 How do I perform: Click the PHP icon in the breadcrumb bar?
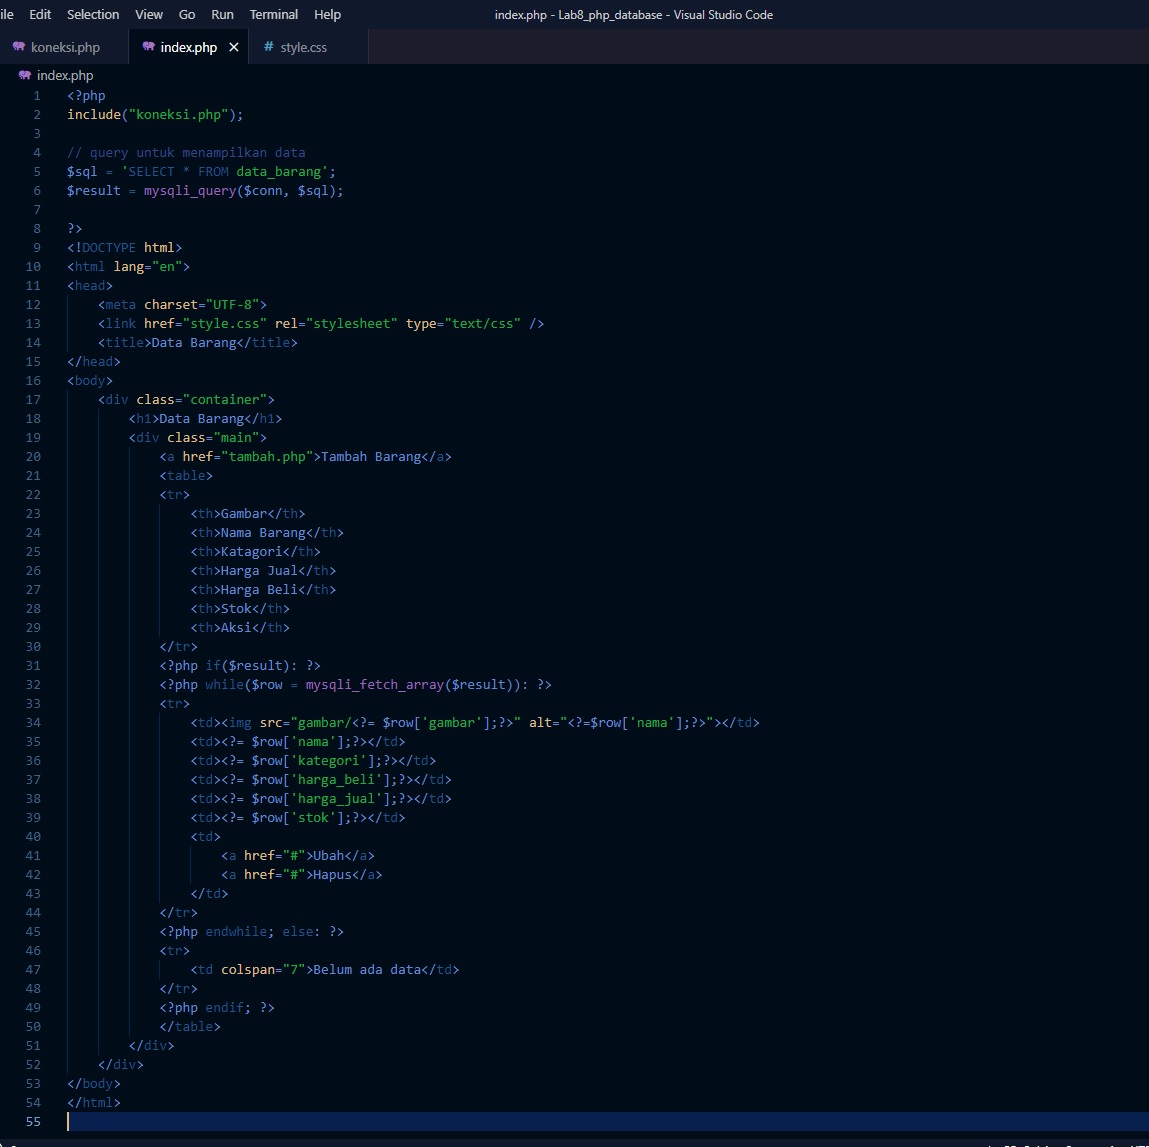click(23, 75)
